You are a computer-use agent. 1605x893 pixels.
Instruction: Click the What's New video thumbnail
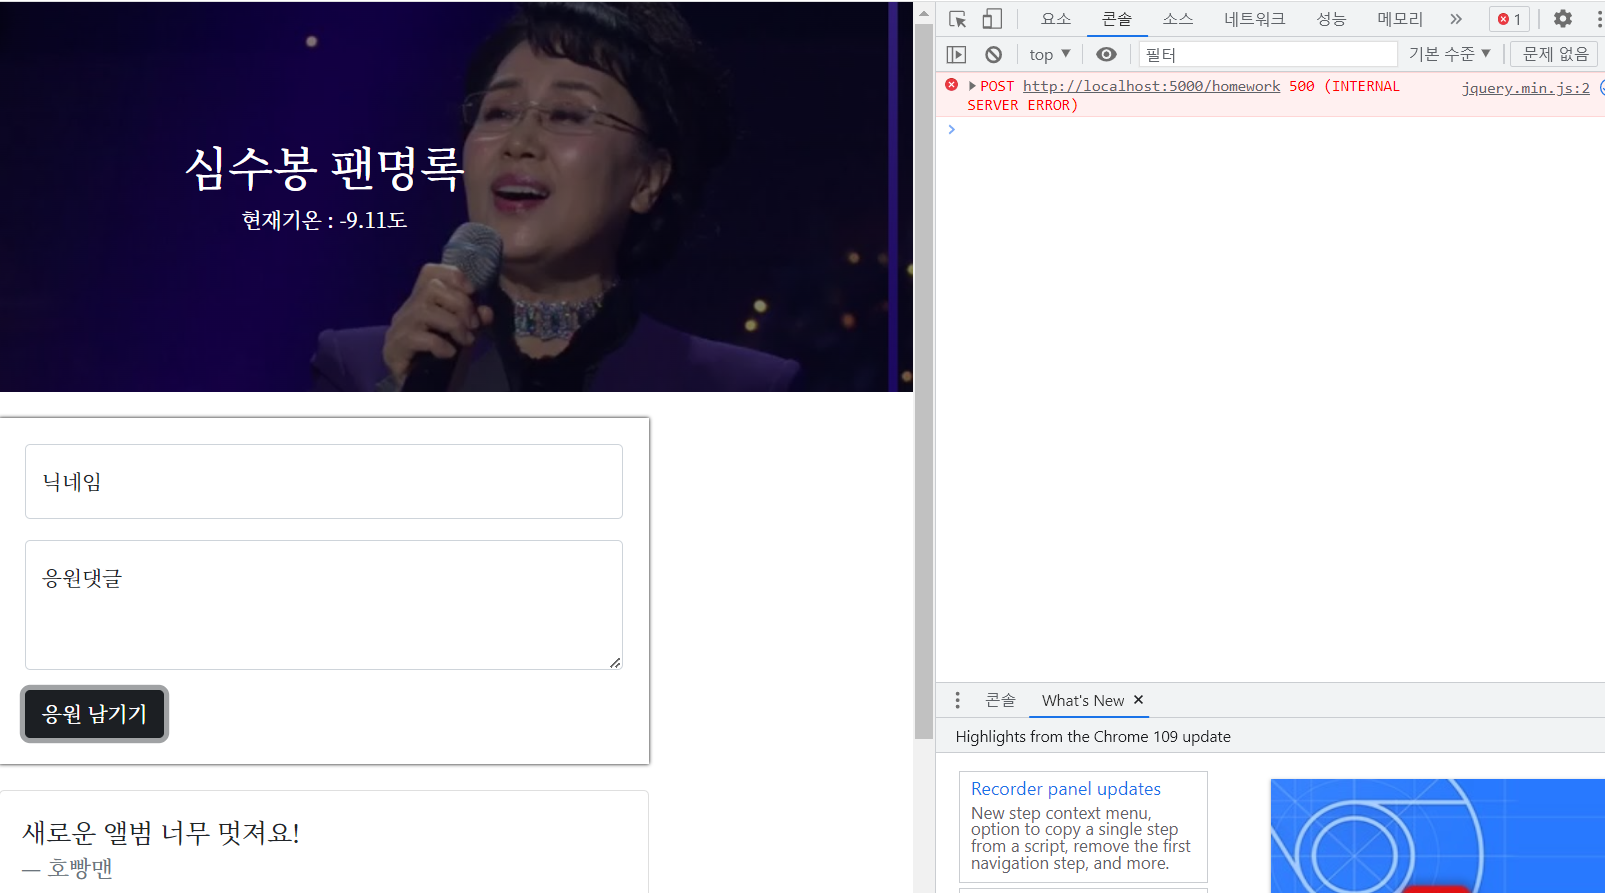pyautogui.click(x=1438, y=836)
